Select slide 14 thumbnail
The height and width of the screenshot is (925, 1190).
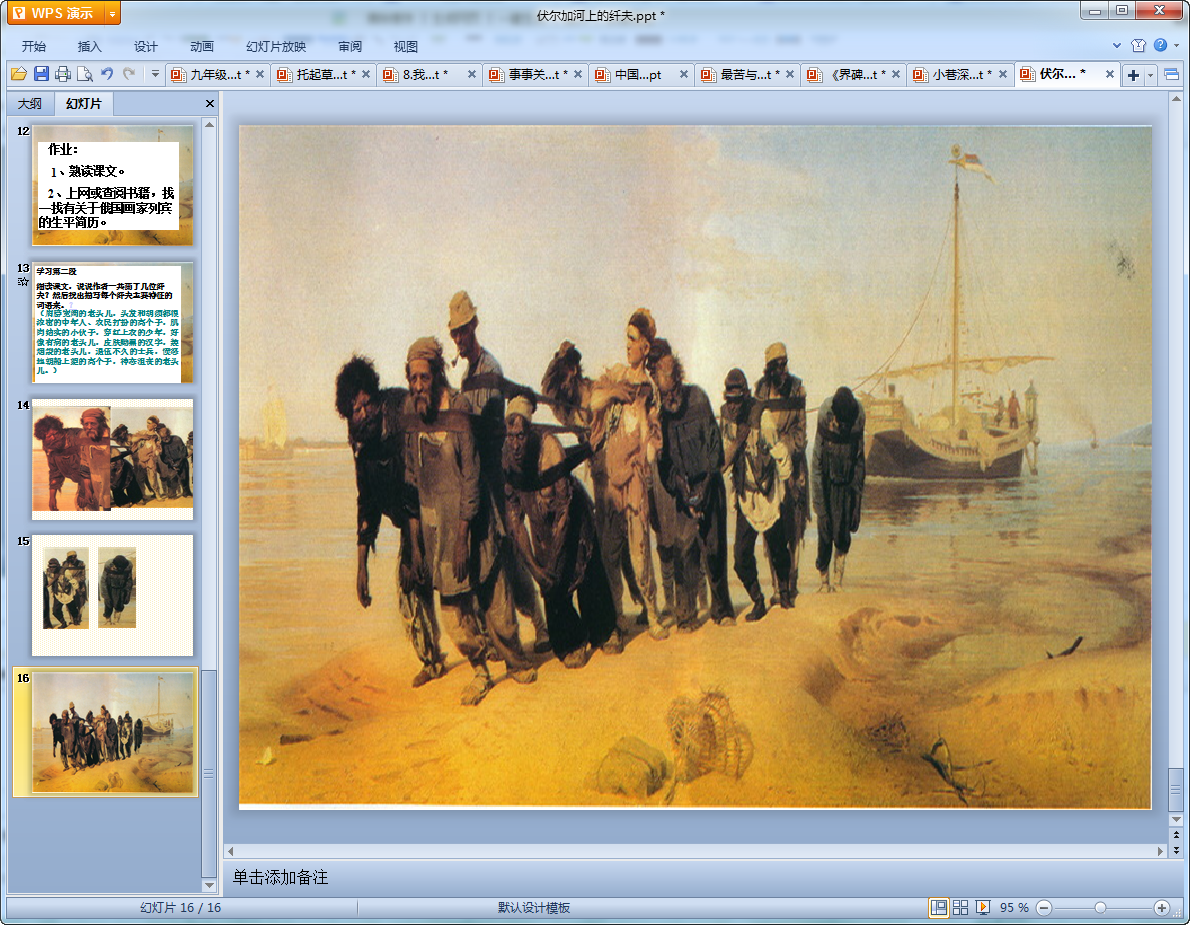112,459
